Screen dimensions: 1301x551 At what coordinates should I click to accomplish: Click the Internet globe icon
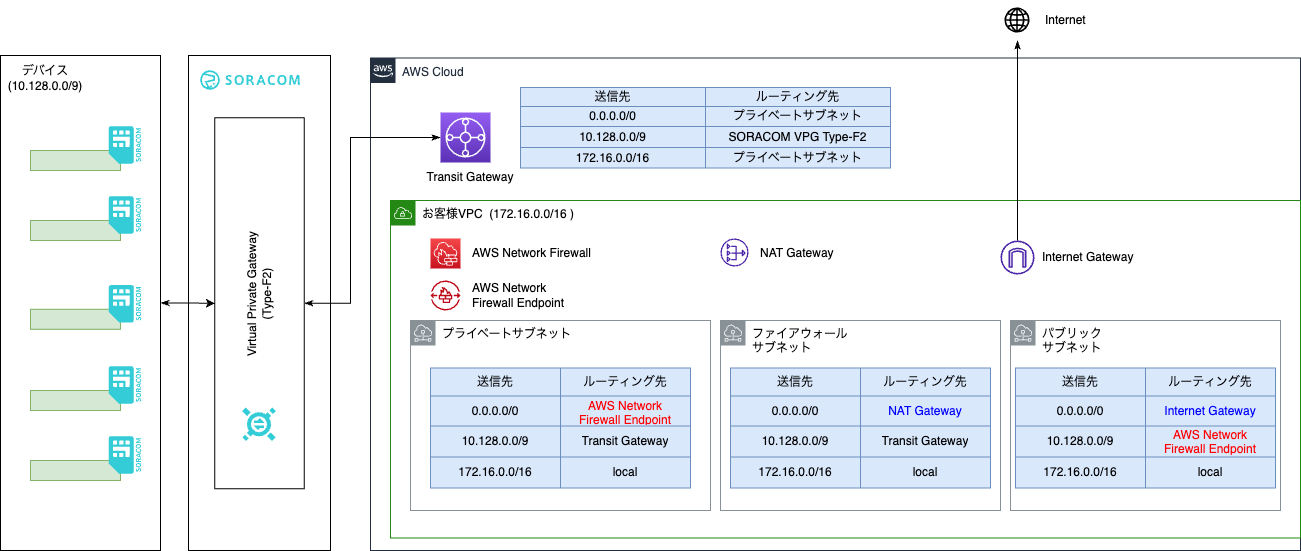coord(1016,20)
